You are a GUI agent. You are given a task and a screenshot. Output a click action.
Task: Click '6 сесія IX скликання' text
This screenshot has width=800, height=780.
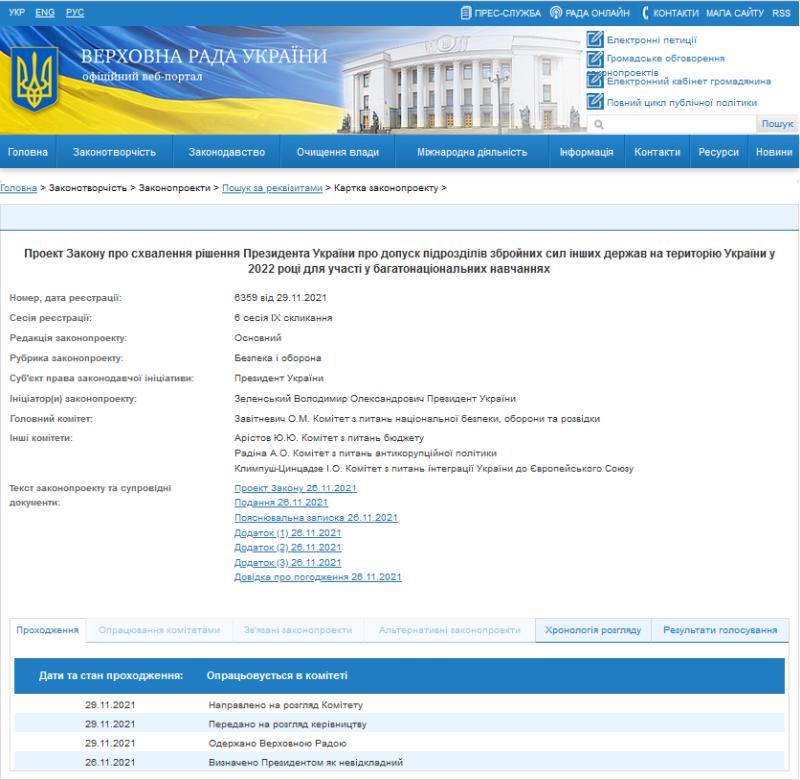click(283, 318)
